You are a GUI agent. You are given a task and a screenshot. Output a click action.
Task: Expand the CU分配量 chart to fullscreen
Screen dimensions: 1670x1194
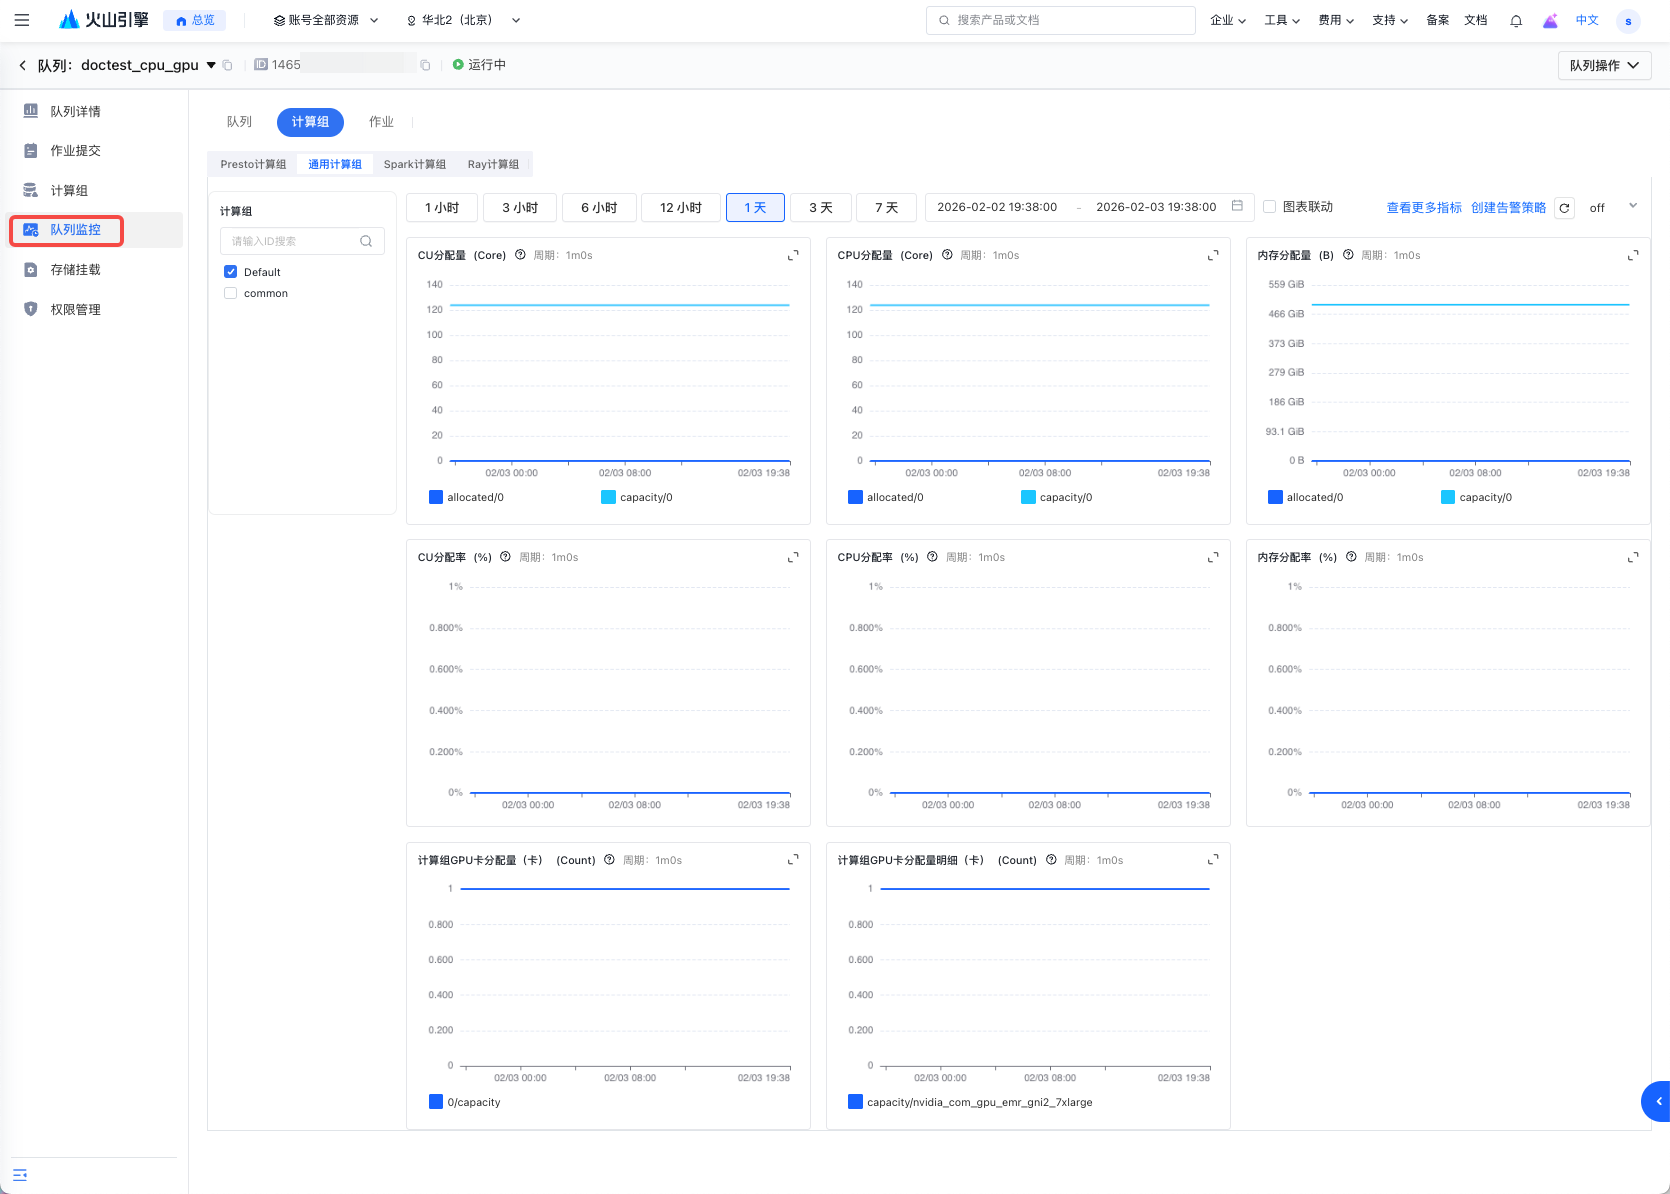[x=793, y=256]
